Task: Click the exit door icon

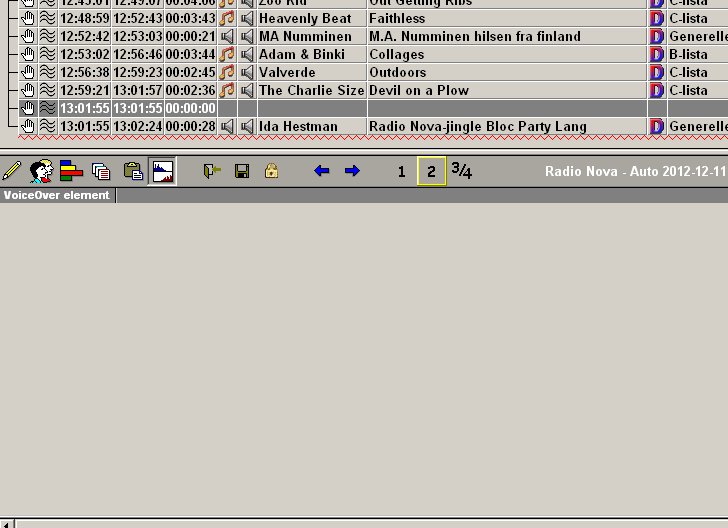Action: point(212,171)
